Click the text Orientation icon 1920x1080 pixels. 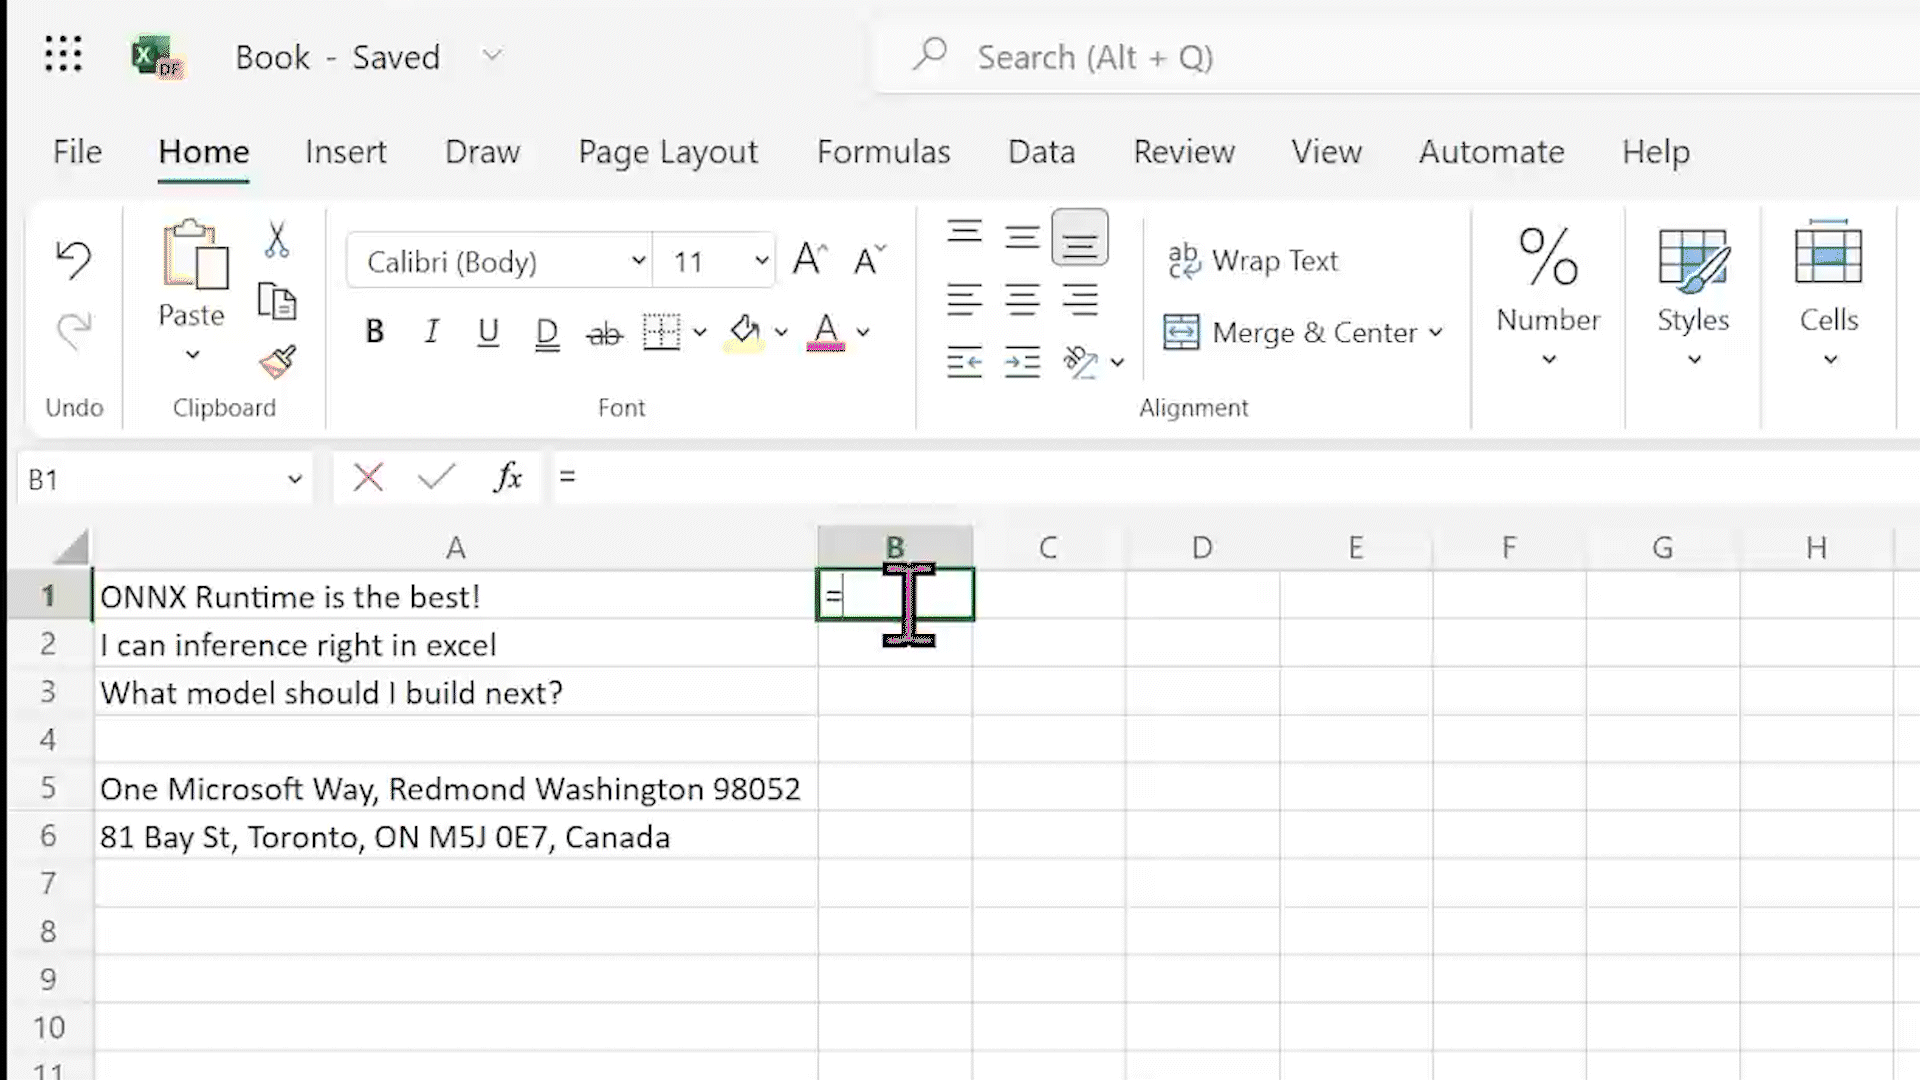click(x=1080, y=361)
